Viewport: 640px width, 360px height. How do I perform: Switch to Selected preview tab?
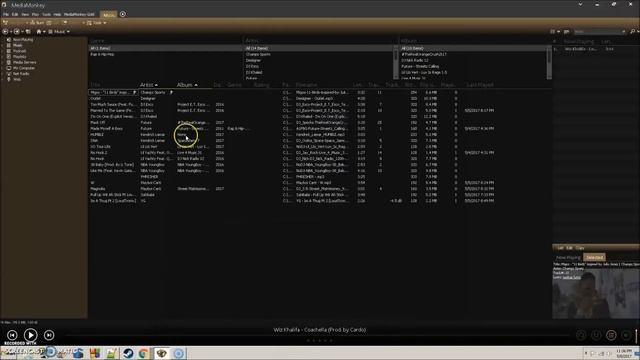594,258
